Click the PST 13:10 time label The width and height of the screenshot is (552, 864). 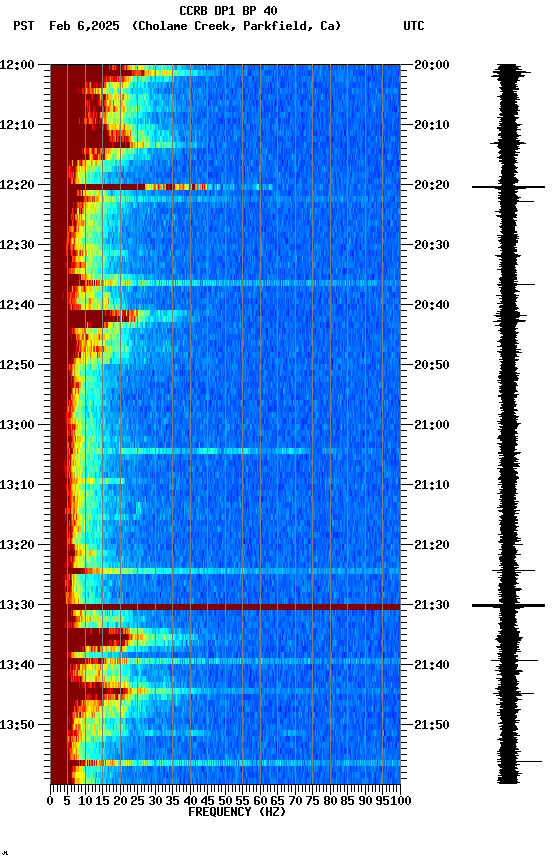pyautogui.click(x=17, y=485)
